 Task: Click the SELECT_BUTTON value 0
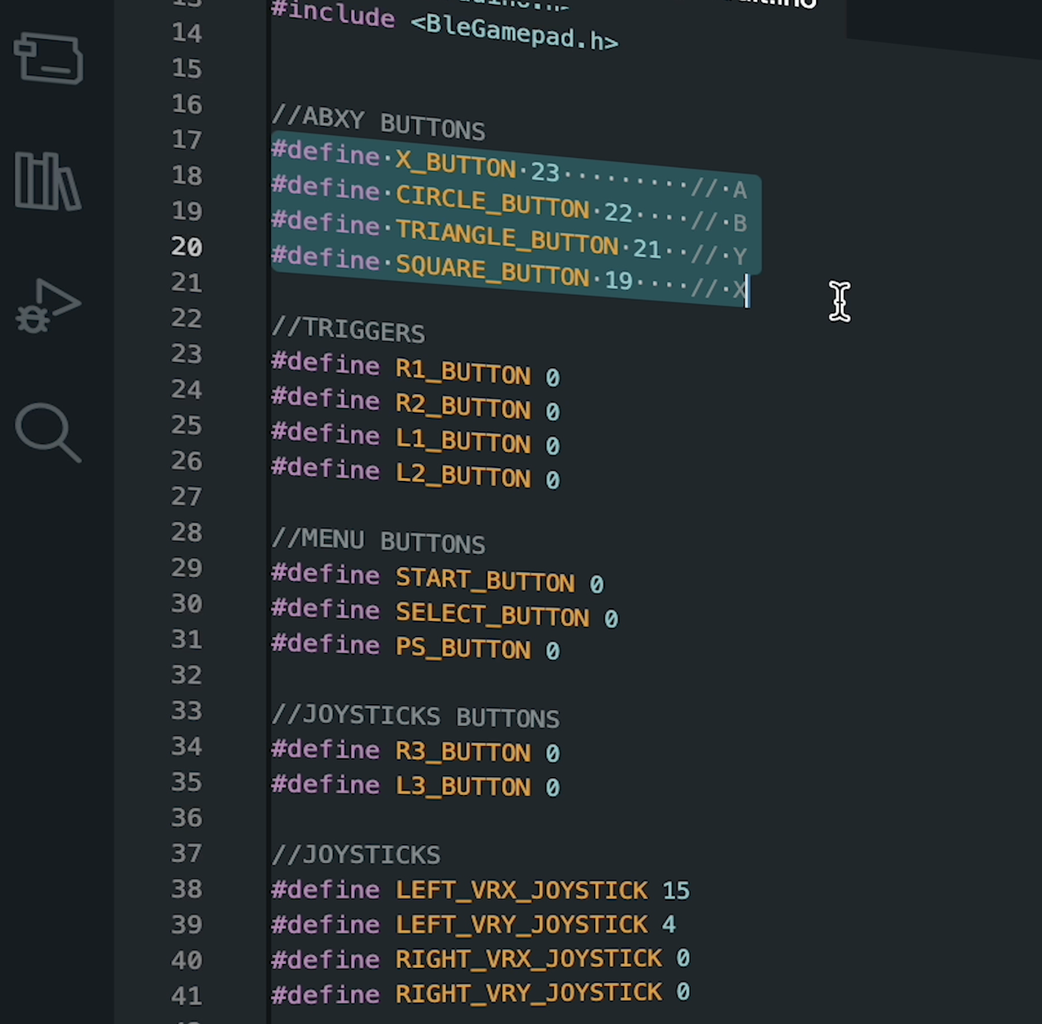tap(611, 618)
